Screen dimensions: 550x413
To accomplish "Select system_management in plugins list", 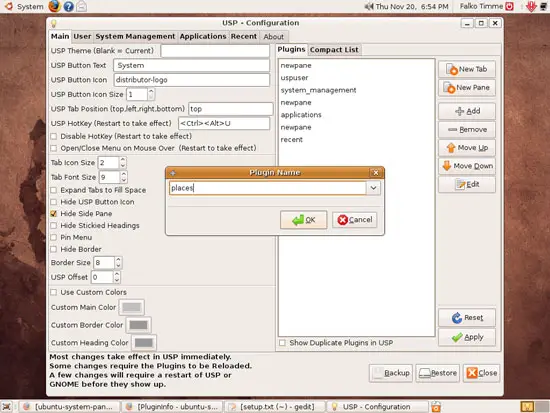I will (318, 90).
